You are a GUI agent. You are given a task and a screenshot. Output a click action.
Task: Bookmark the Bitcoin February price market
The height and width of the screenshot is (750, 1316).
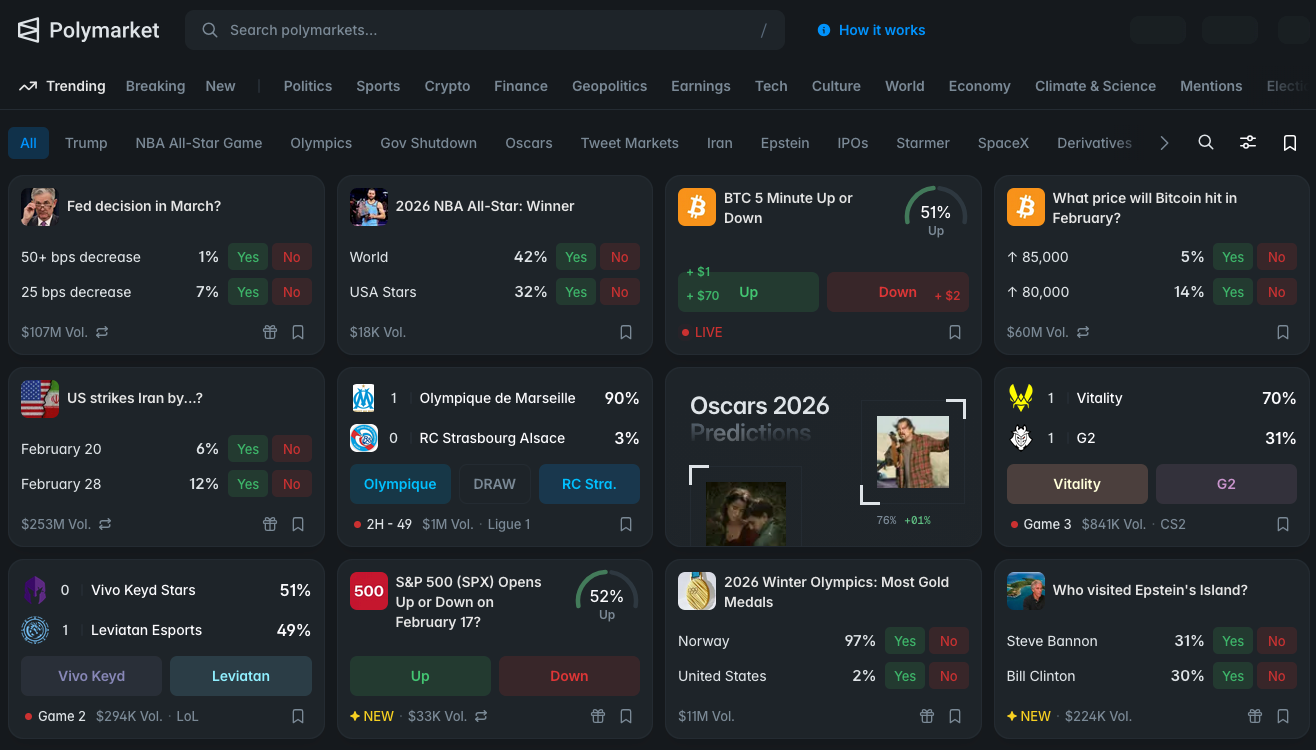(1283, 332)
